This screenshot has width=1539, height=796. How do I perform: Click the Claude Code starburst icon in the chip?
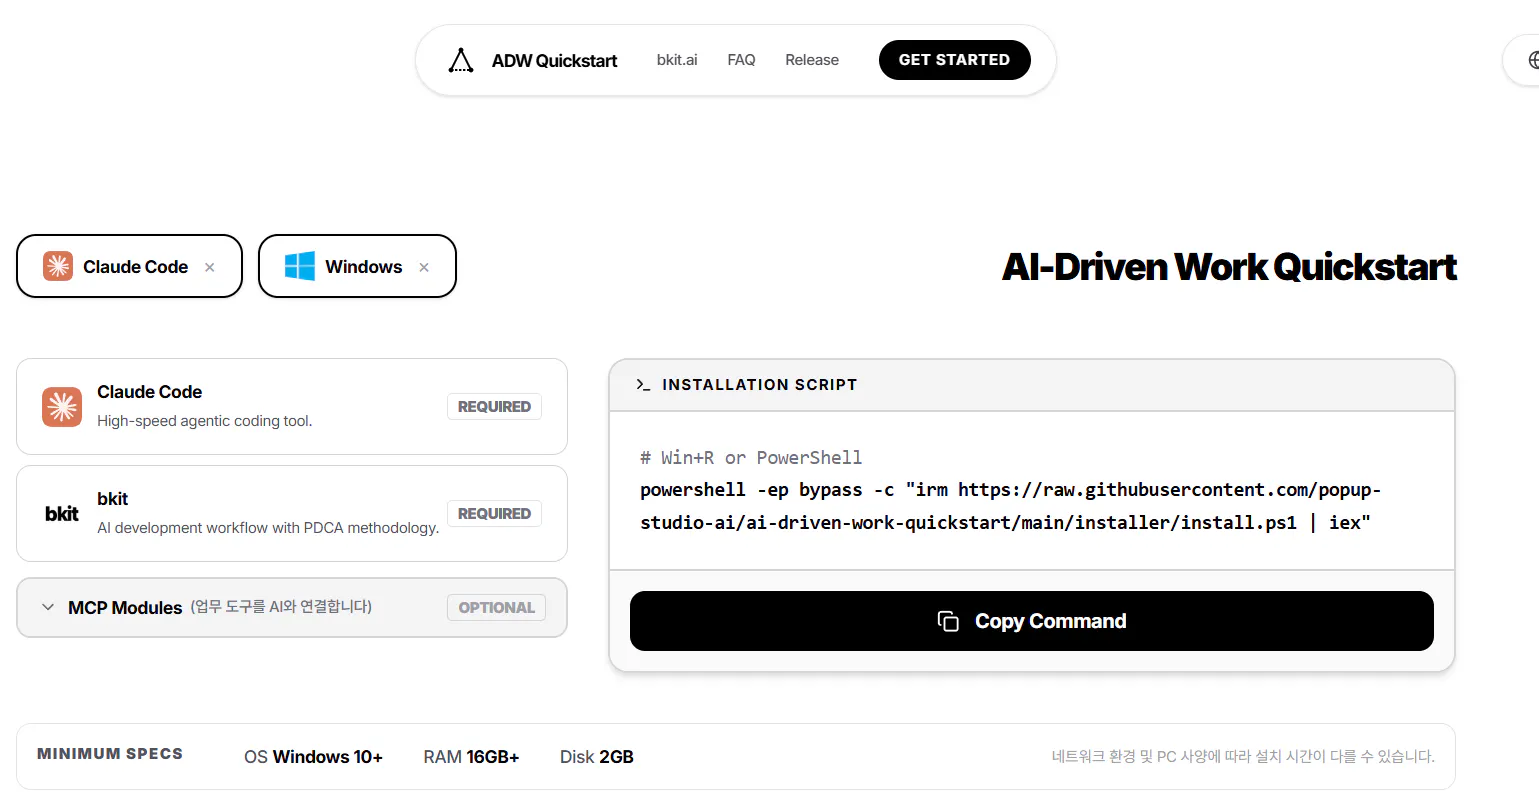(58, 266)
